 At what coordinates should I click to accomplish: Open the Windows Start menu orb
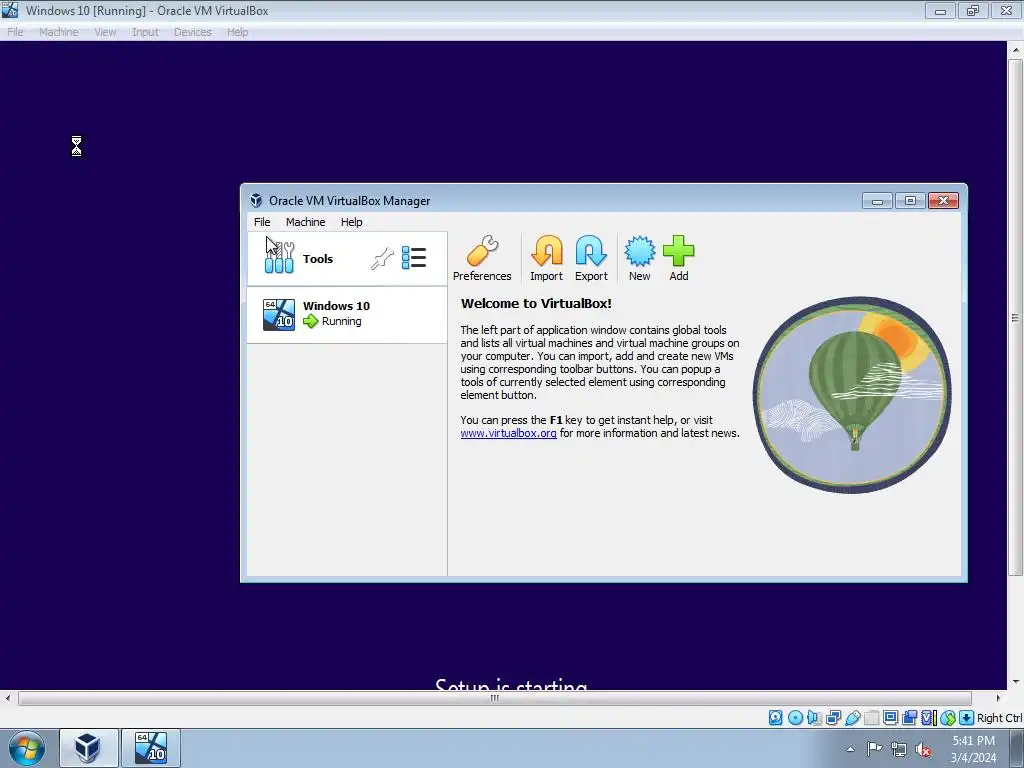[x=27, y=748]
